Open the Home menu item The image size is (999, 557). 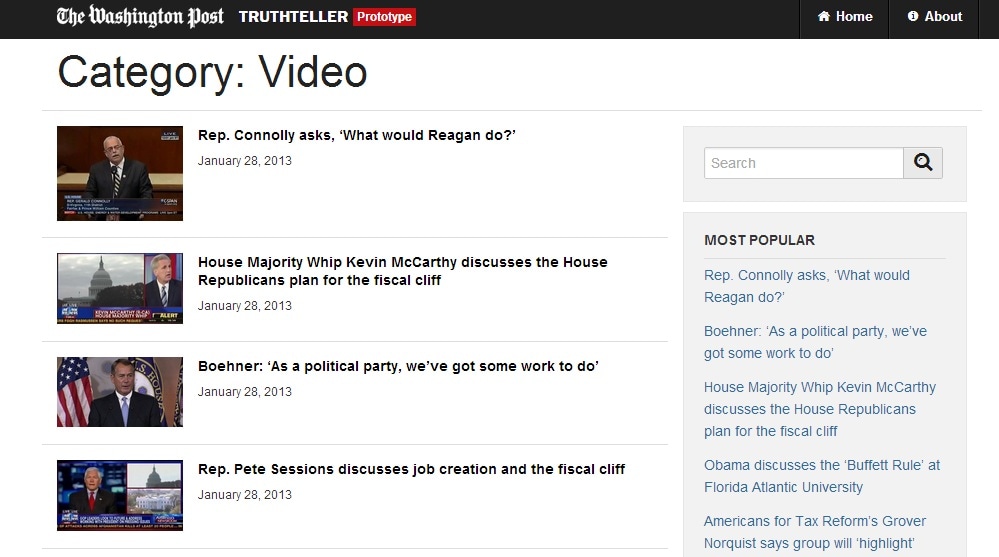pos(845,17)
